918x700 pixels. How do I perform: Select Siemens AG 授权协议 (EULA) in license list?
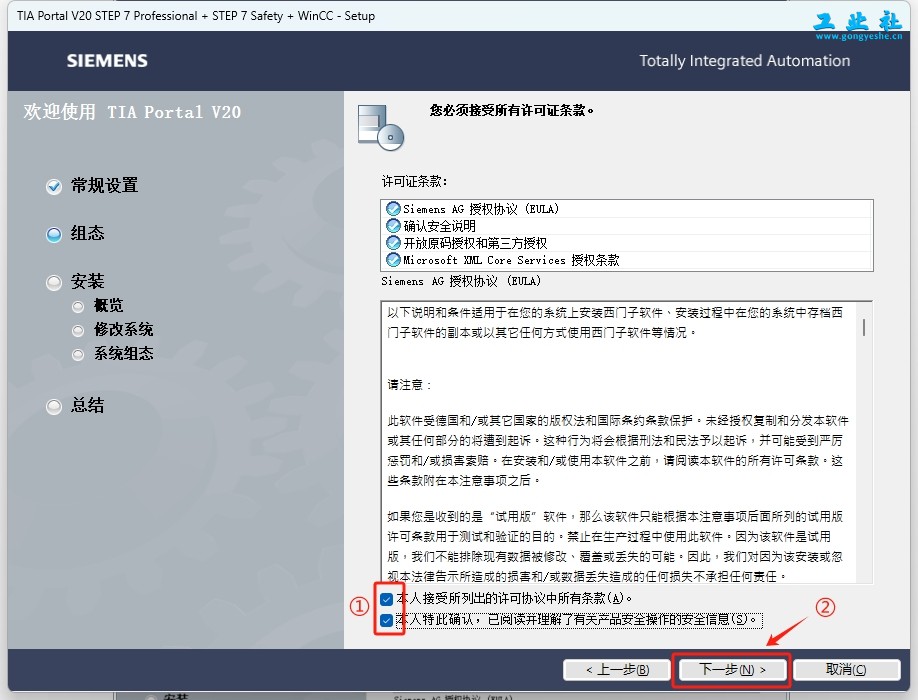pyautogui.click(x=626, y=209)
